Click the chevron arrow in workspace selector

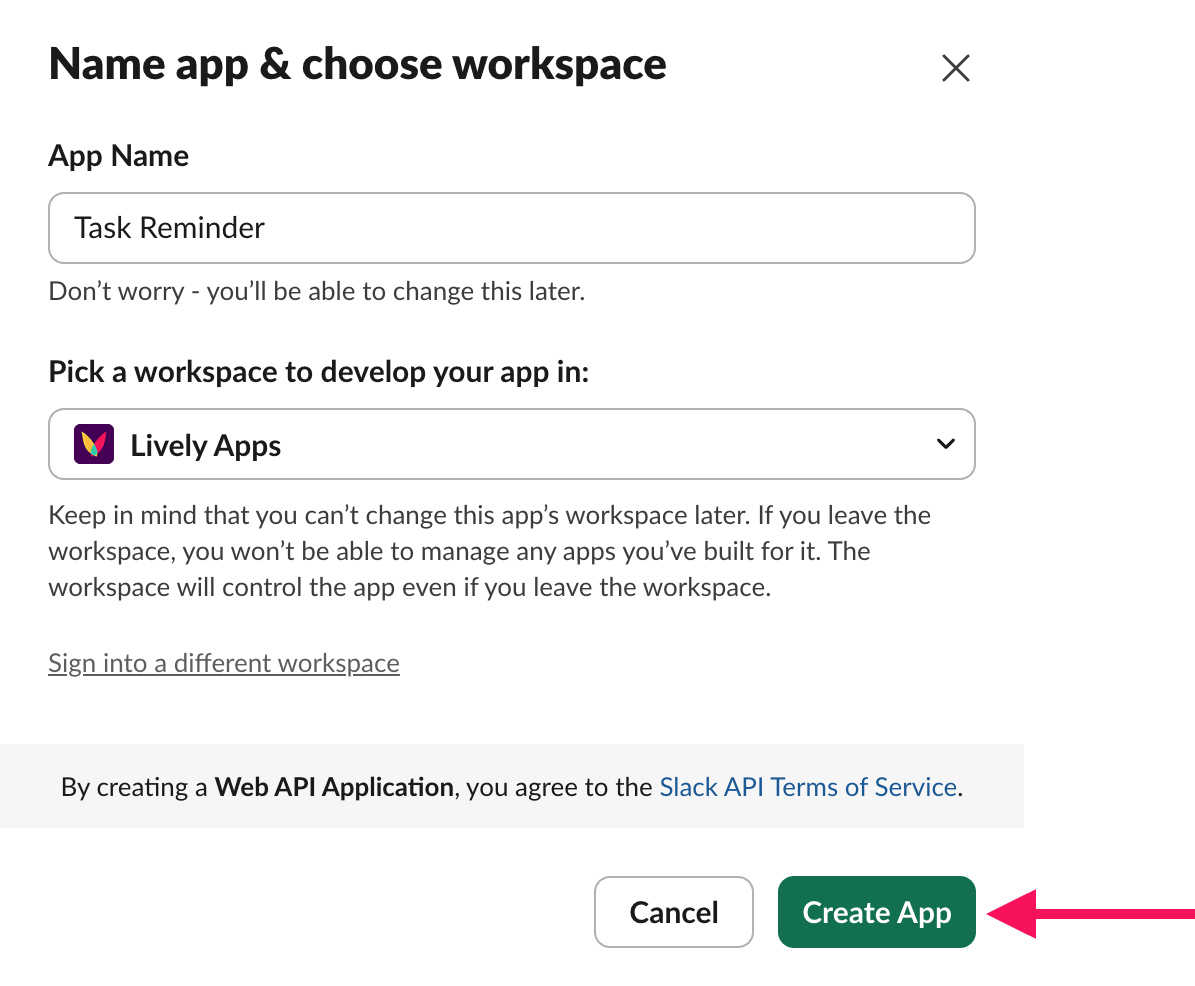pyautogui.click(x=945, y=444)
